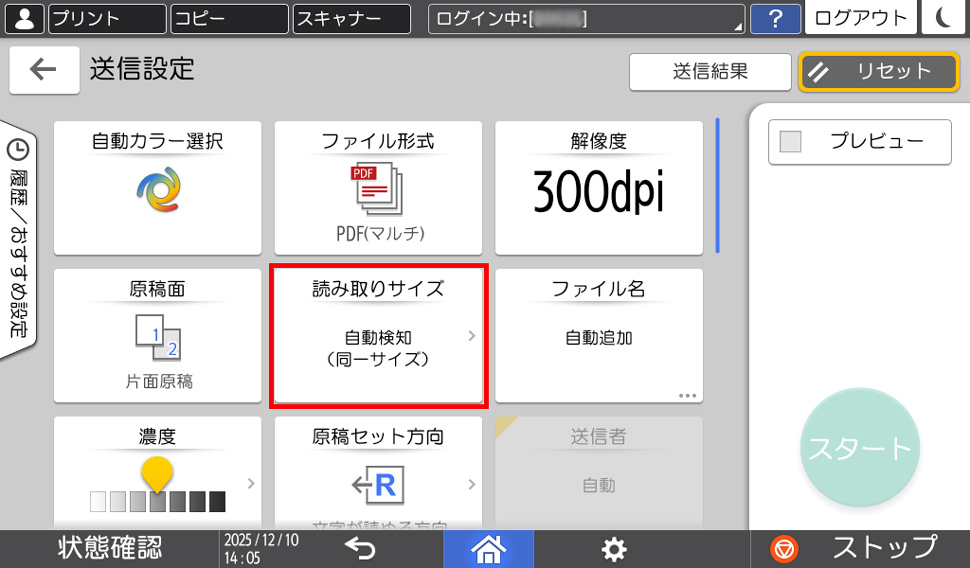Viewport: 970px width, 568px height.
Task: Open the PDF file format tile
Action: pyautogui.click(x=378, y=188)
